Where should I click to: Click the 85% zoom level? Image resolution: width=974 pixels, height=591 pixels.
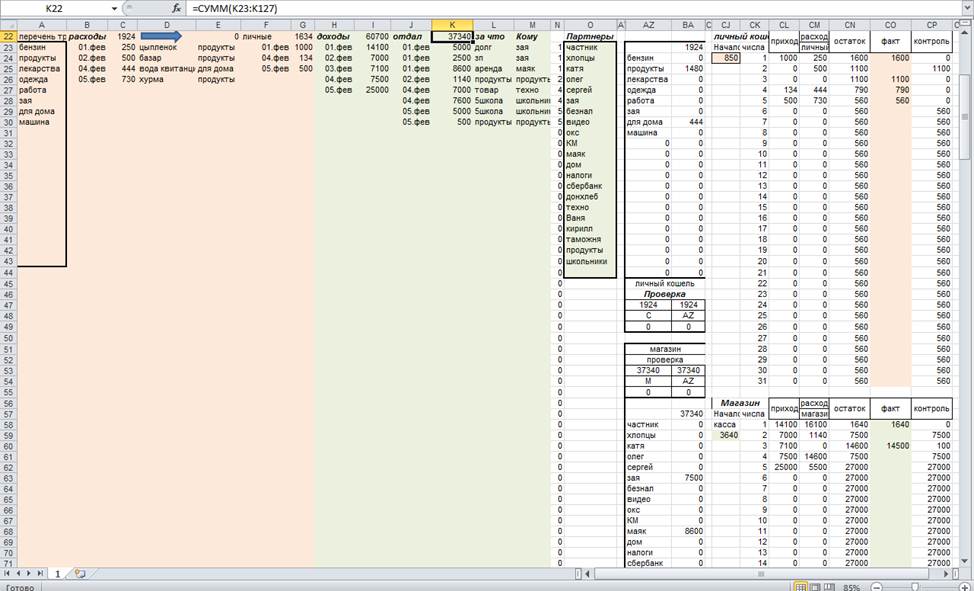point(852,587)
